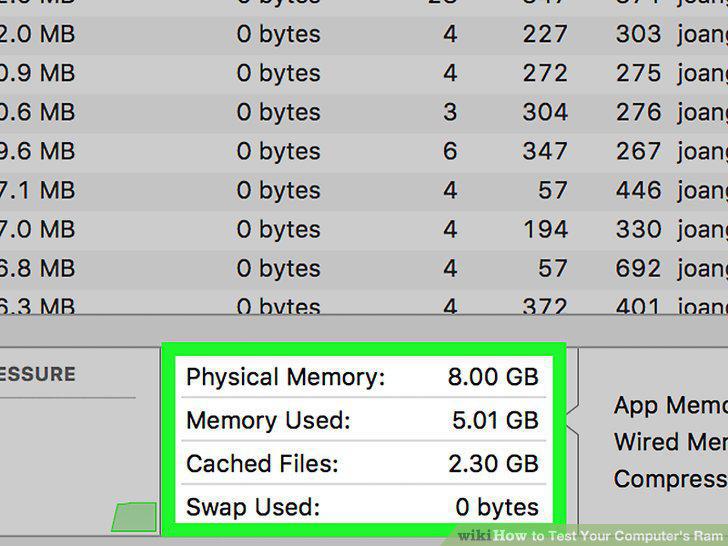Select the process row with 2.0 MB memory
The image size is (728, 546).
tap(364, 35)
